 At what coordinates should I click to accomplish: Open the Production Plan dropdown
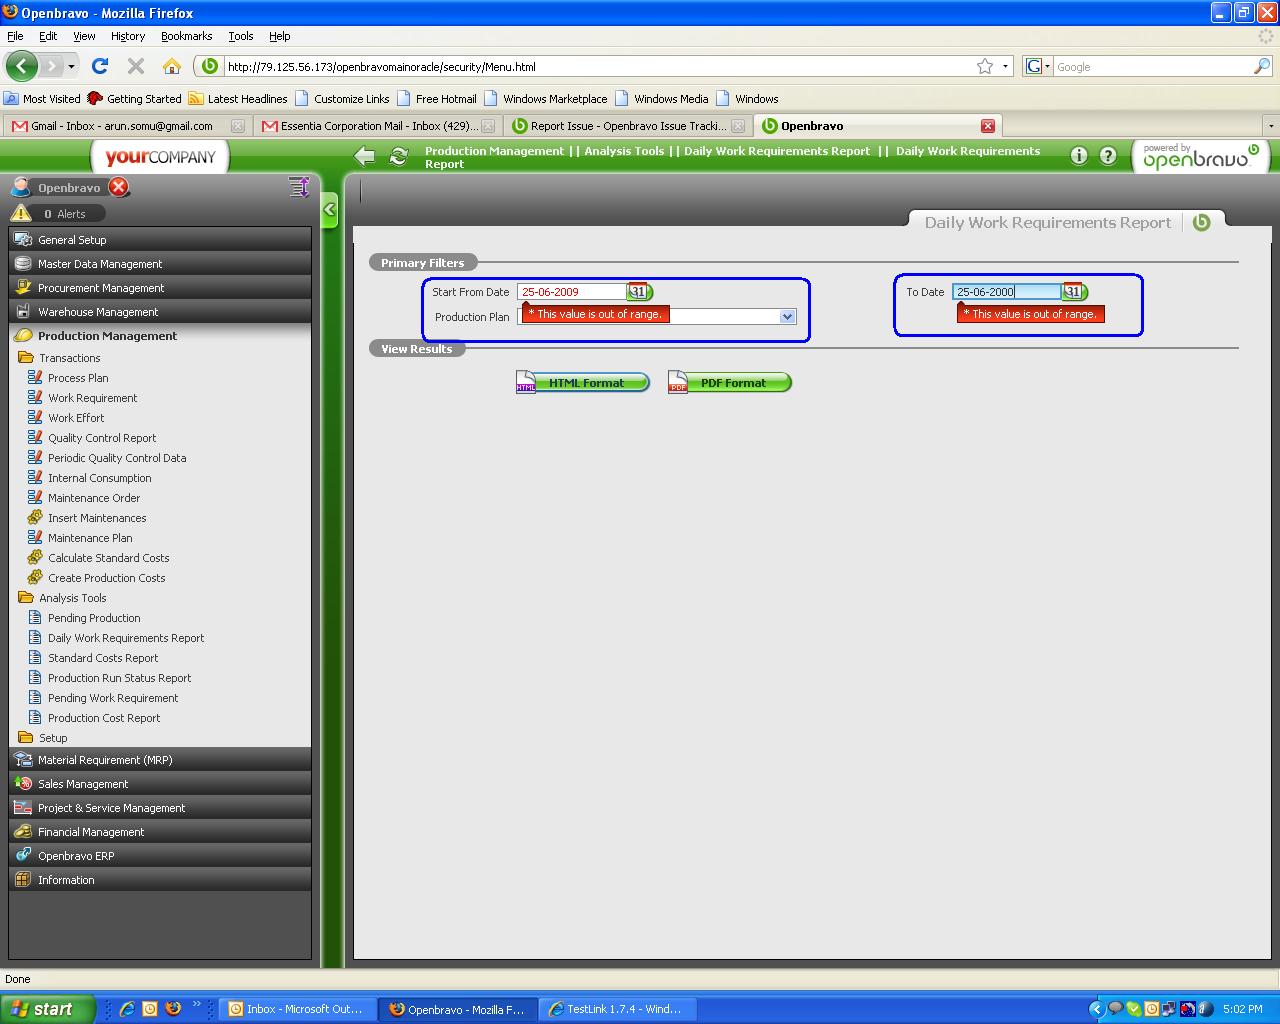coord(787,317)
